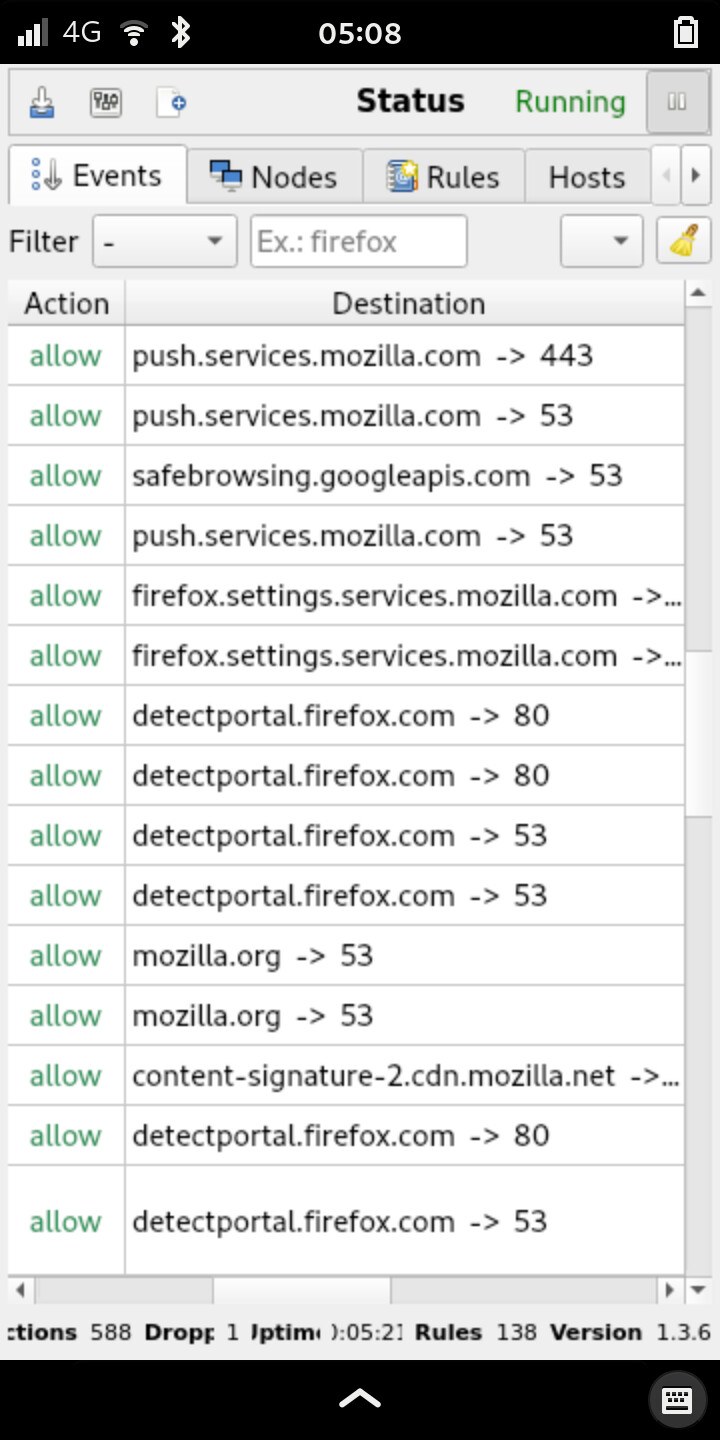Expand the dropdown next to the broom
The width and height of the screenshot is (720, 1440).
point(601,241)
